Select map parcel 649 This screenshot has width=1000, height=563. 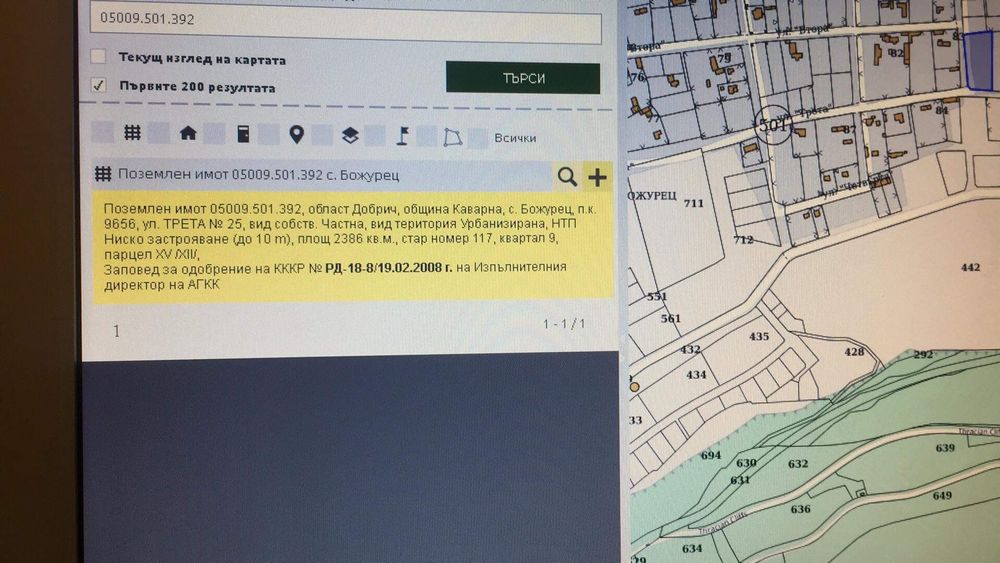point(942,495)
